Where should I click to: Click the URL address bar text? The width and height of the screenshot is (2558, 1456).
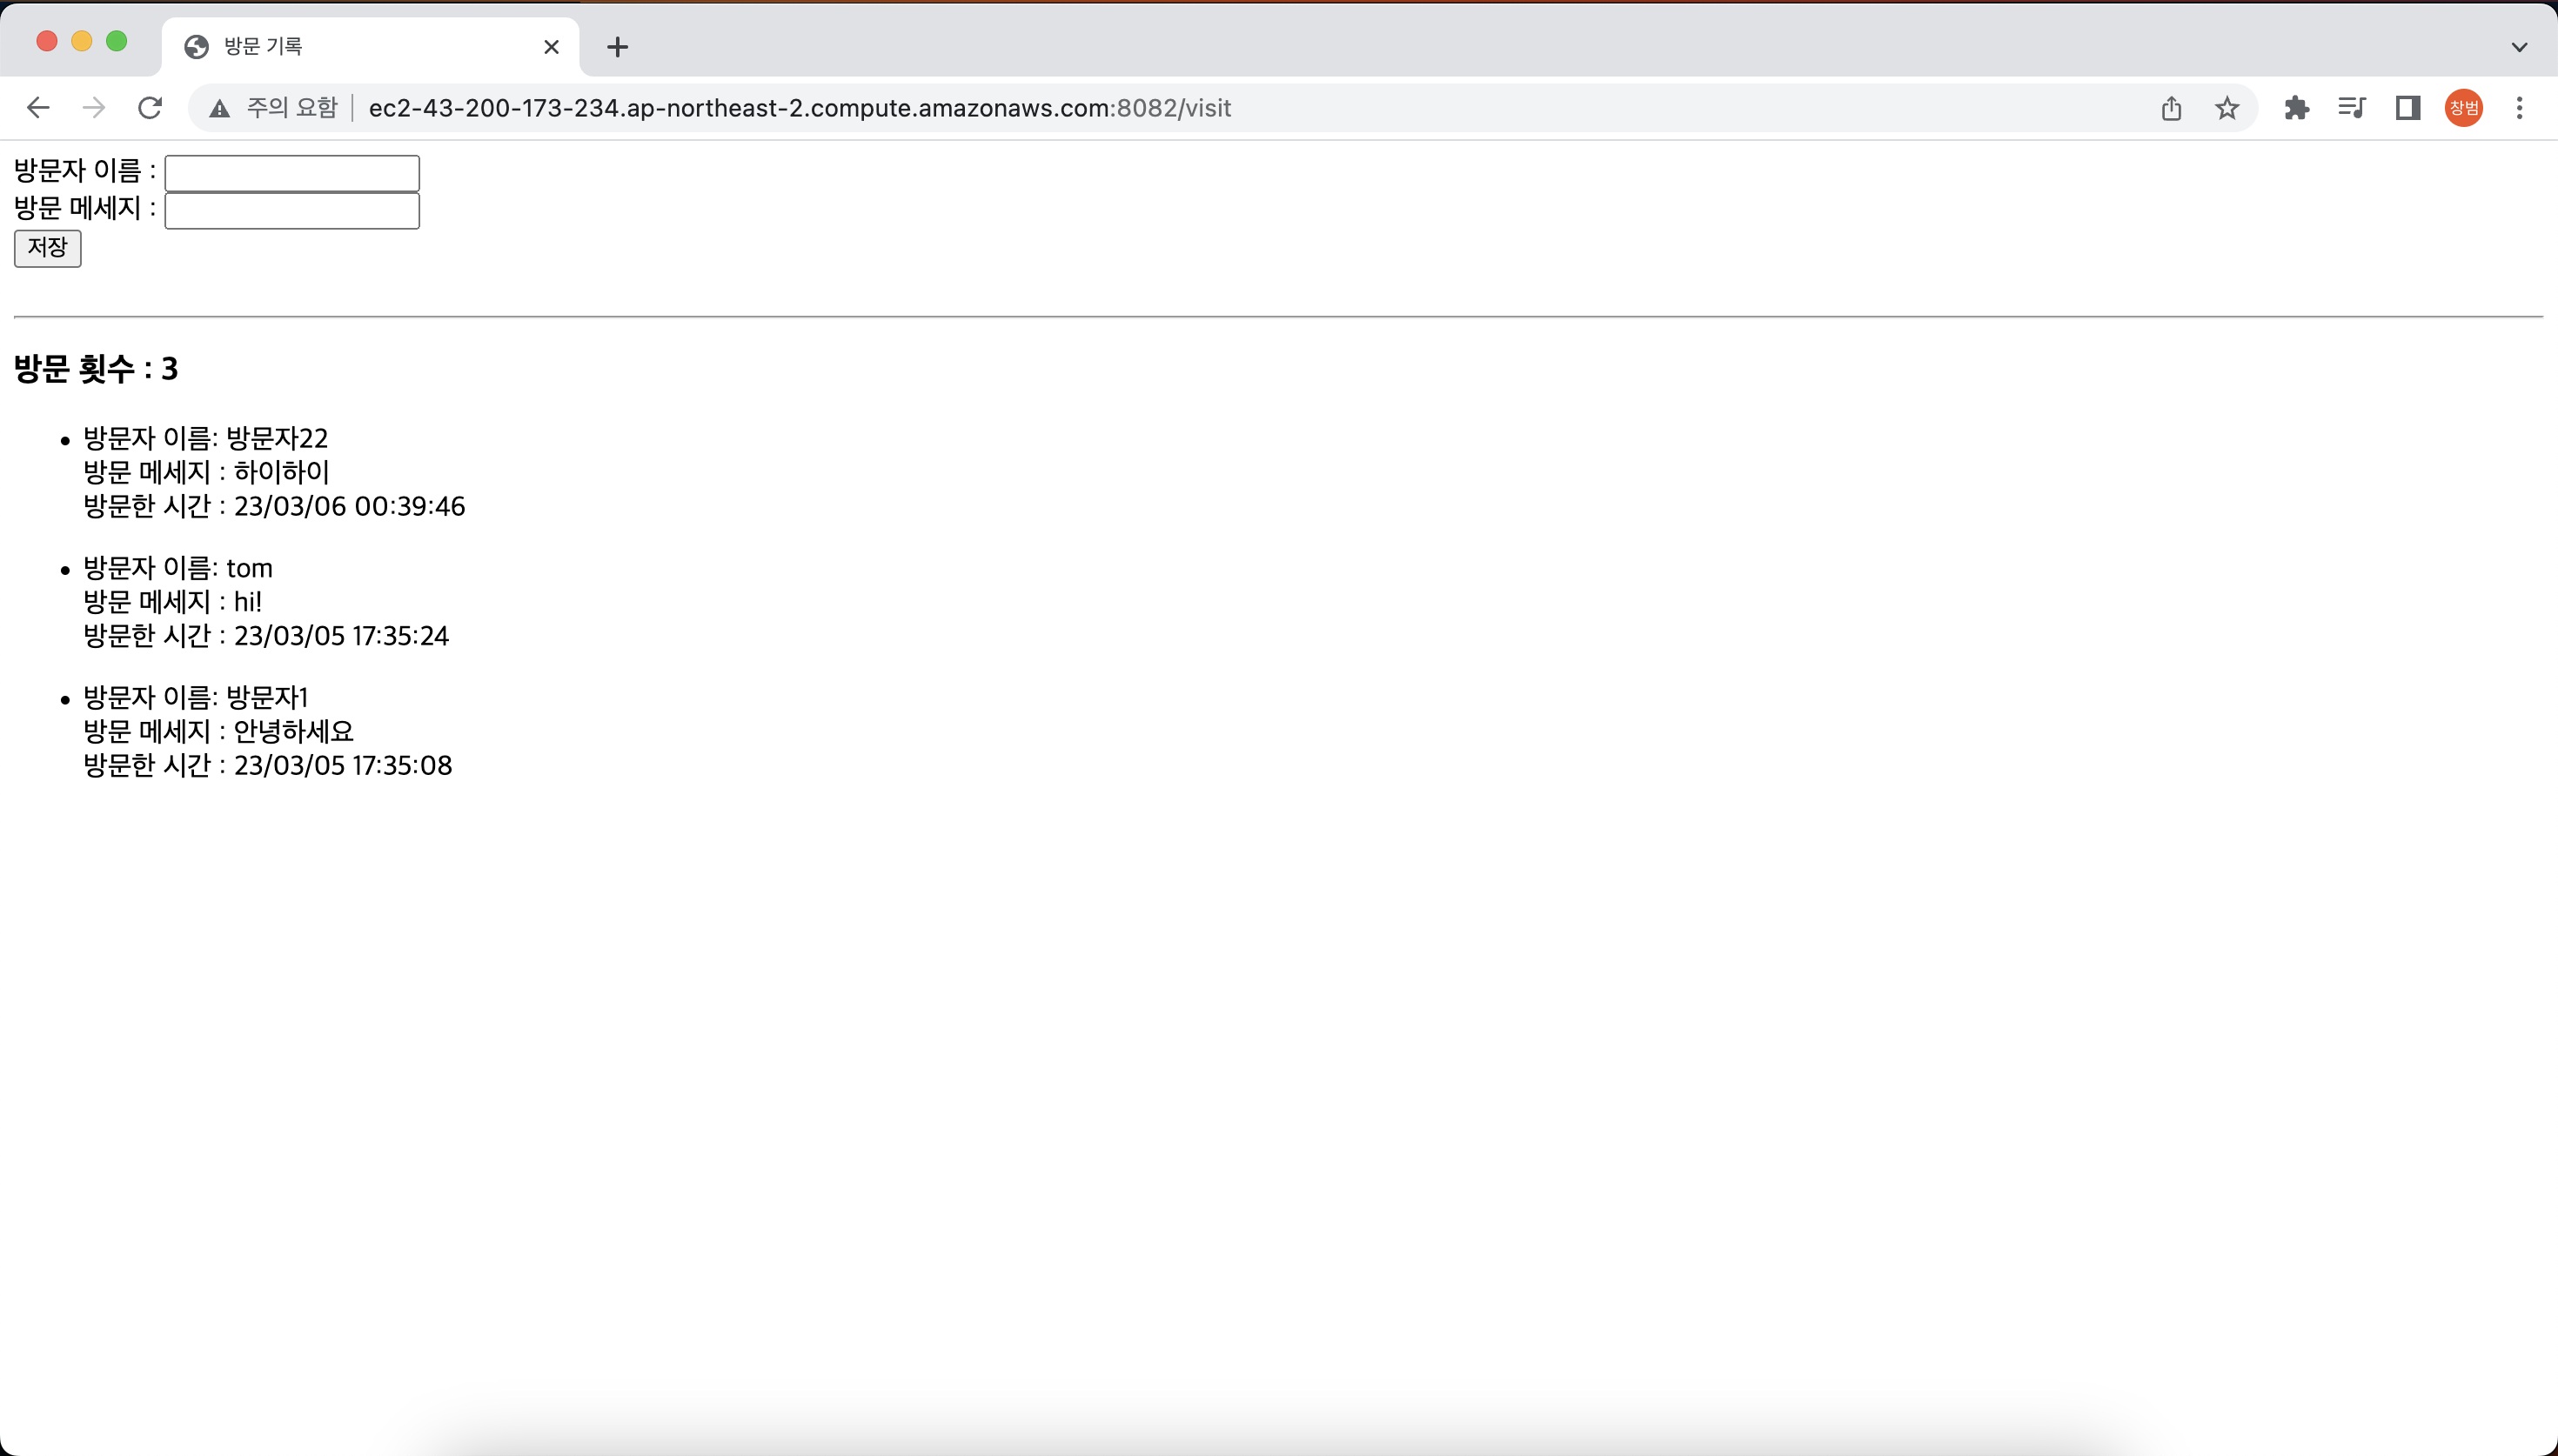(800, 108)
